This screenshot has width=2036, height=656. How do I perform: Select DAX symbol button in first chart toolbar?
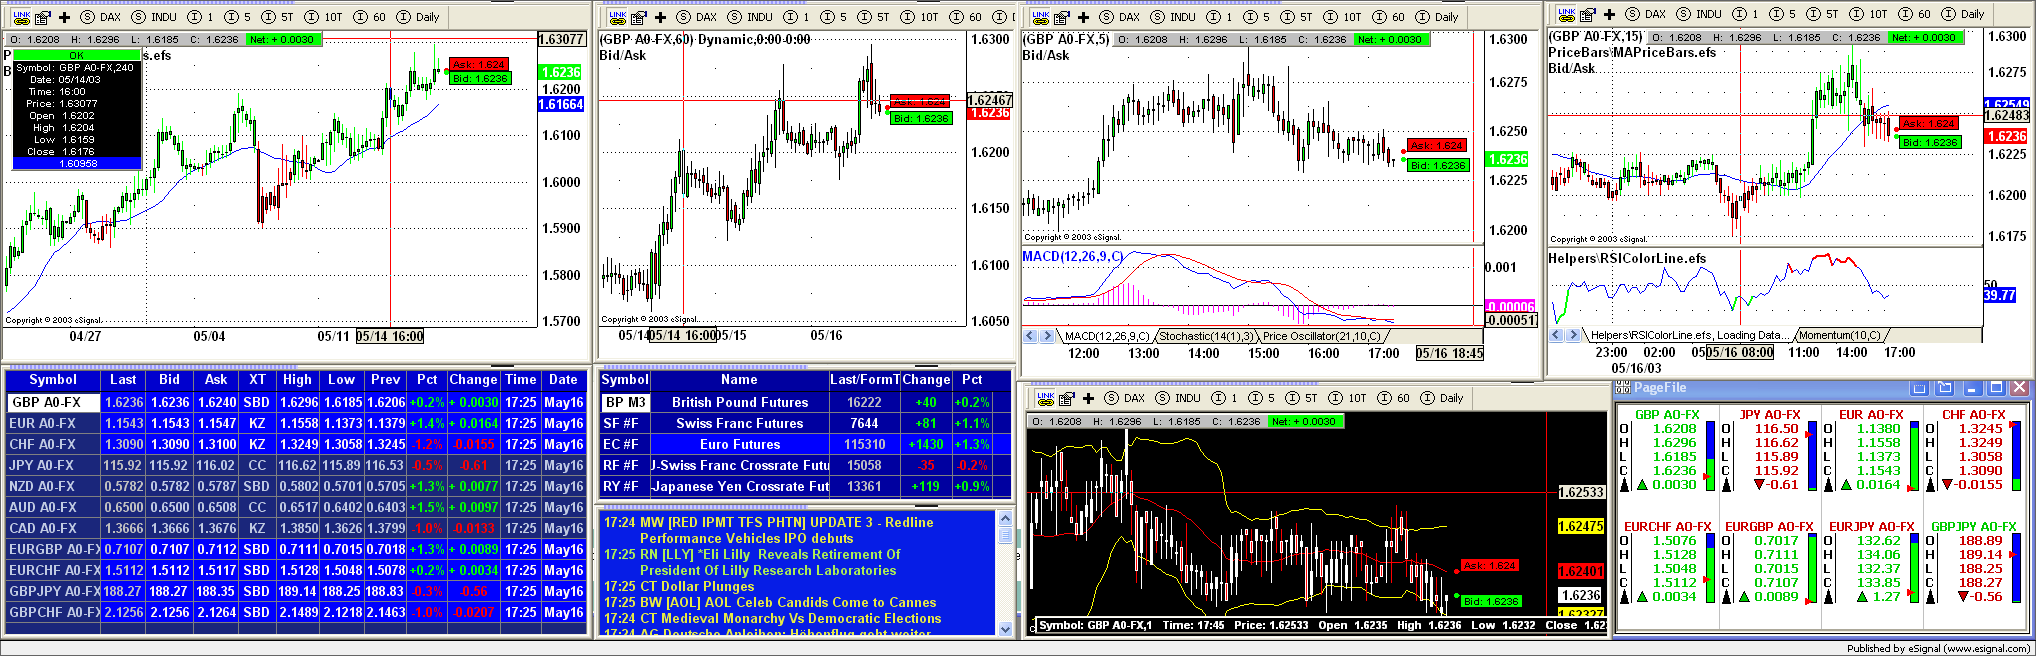pos(101,17)
